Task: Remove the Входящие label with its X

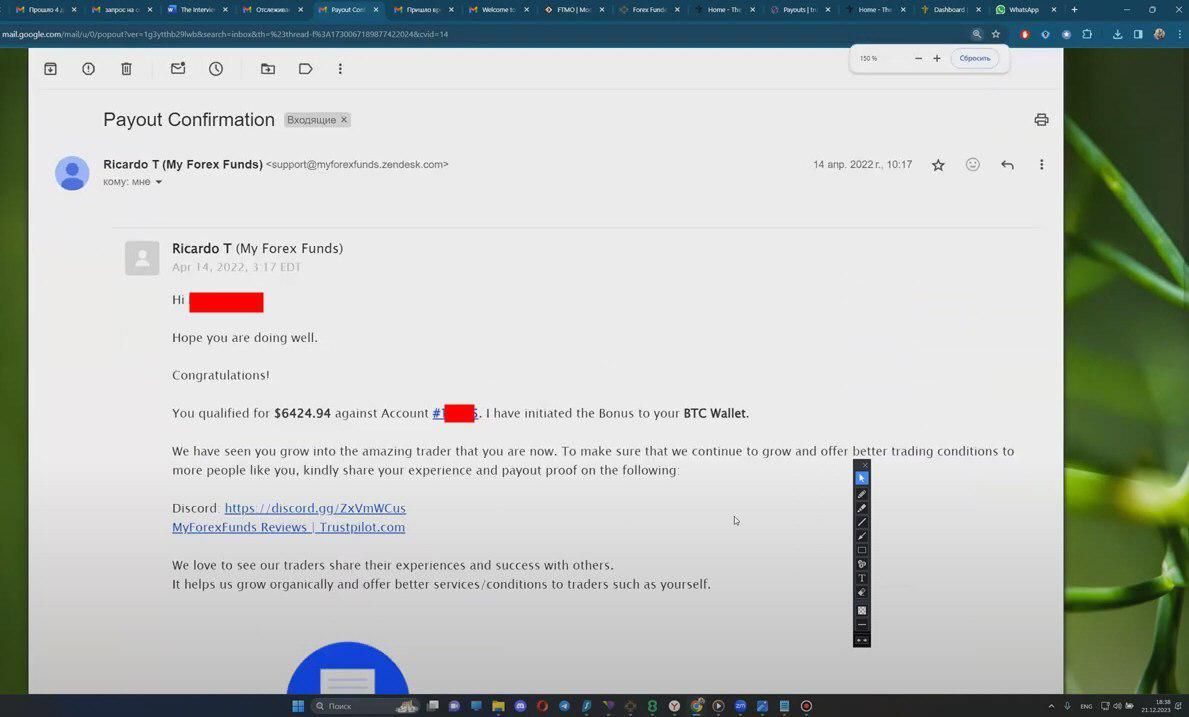Action: pos(344,120)
